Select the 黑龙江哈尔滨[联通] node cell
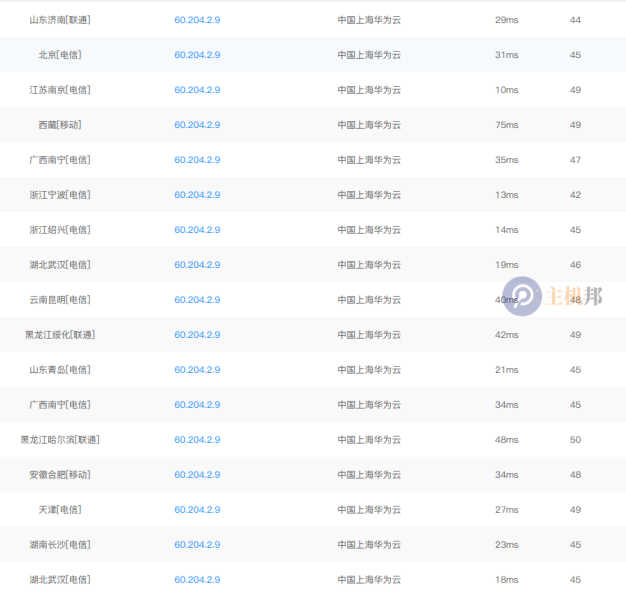 pos(60,440)
